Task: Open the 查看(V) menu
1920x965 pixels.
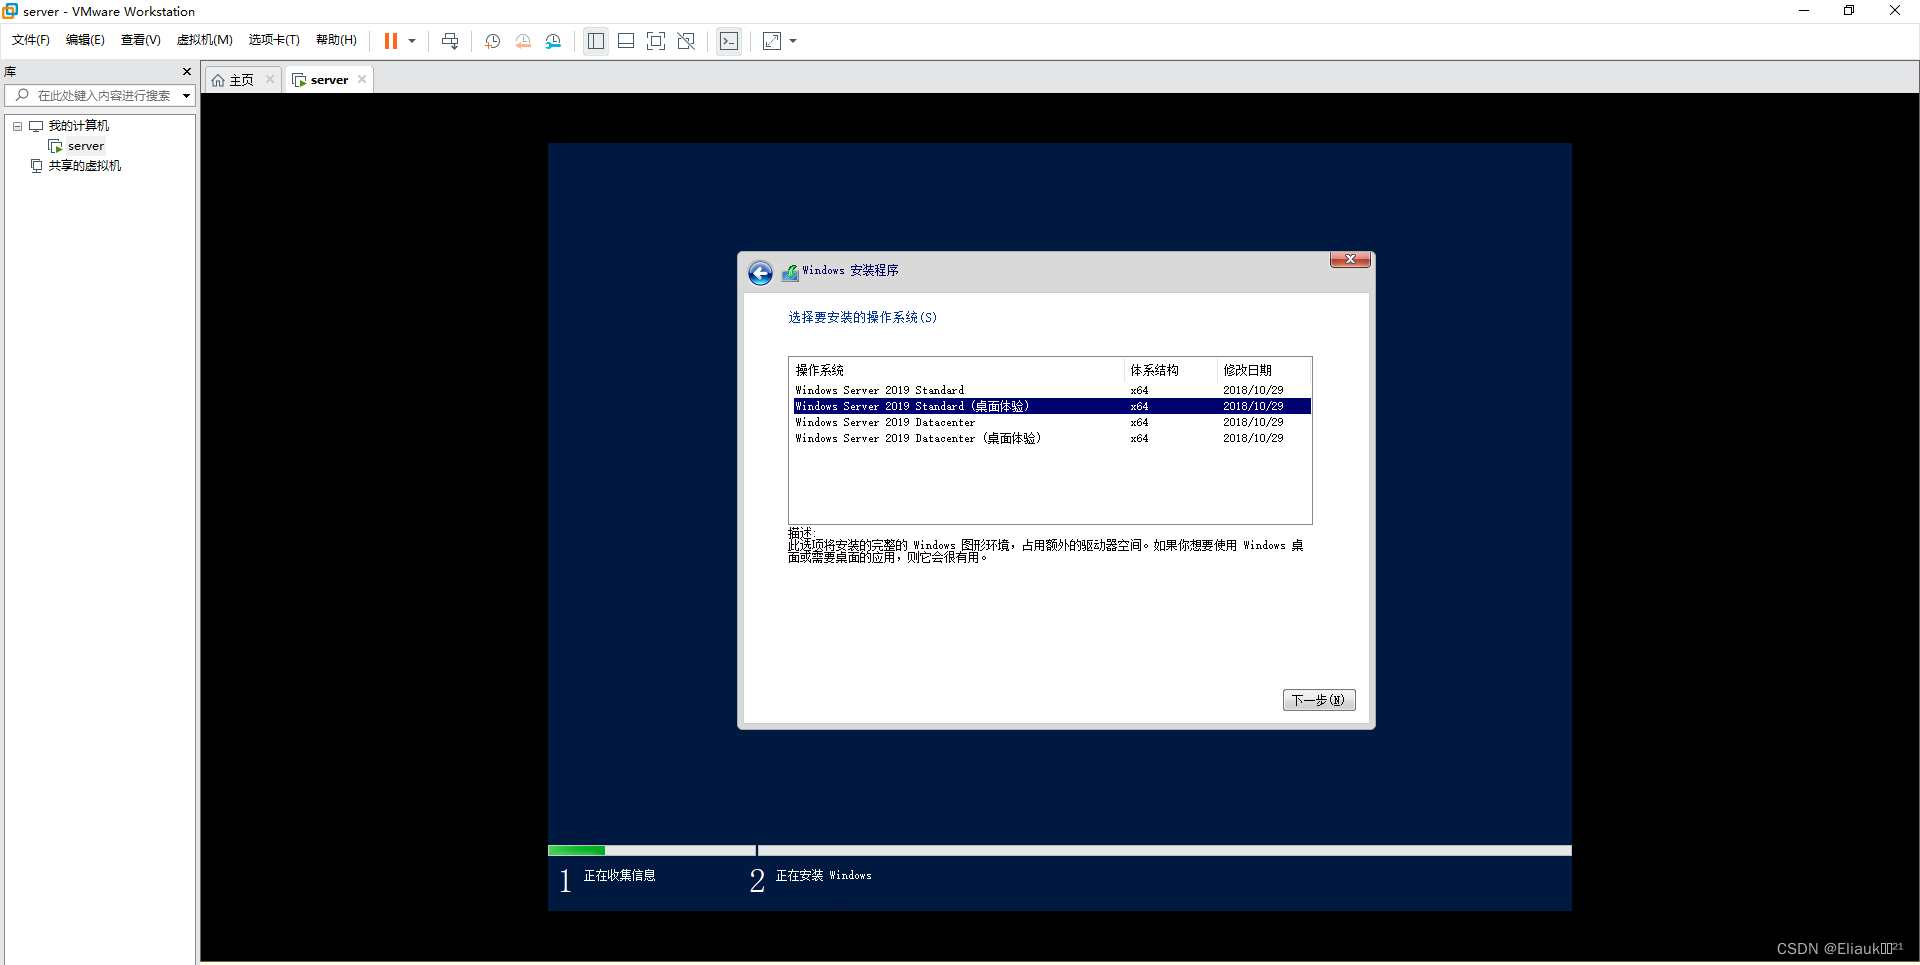Action: click(x=140, y=40)
